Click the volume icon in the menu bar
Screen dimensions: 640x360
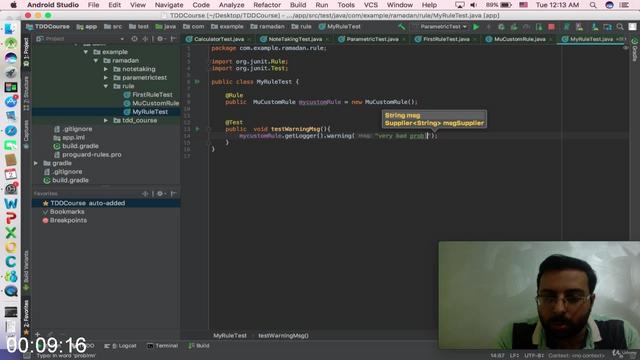(x=473, y=5)
